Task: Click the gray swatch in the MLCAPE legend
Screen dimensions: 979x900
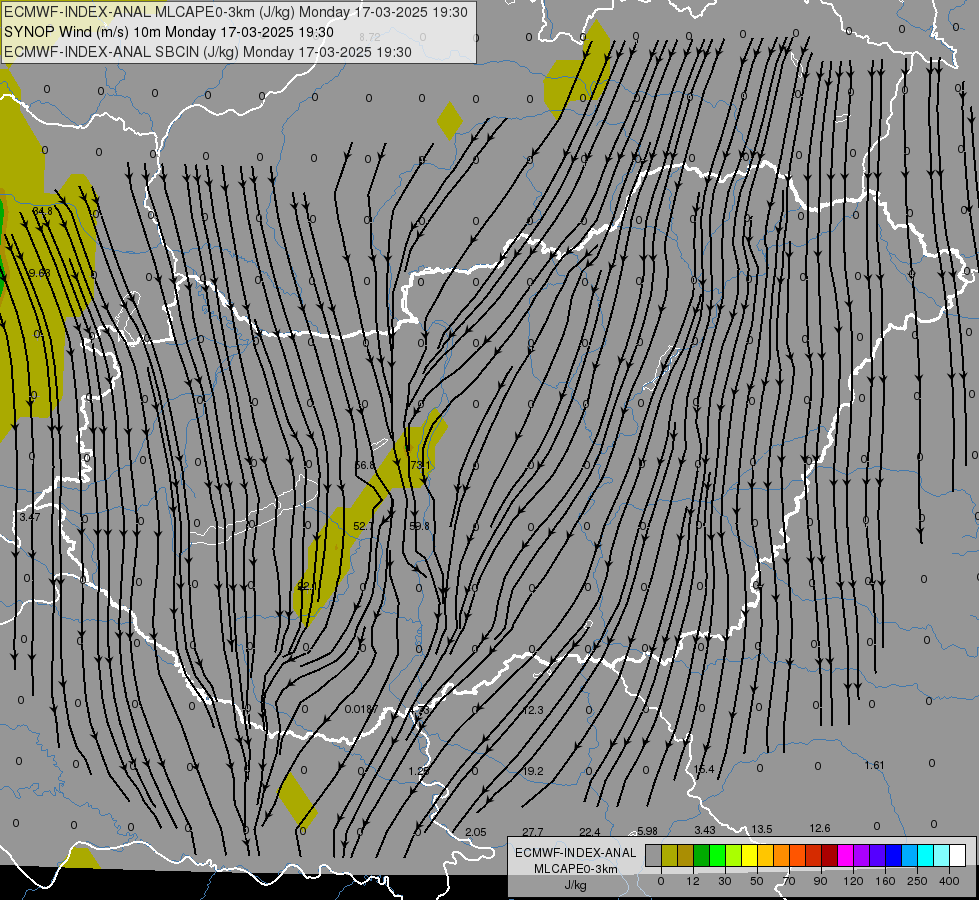Action: pyautogui.click(x=654, y=855)
